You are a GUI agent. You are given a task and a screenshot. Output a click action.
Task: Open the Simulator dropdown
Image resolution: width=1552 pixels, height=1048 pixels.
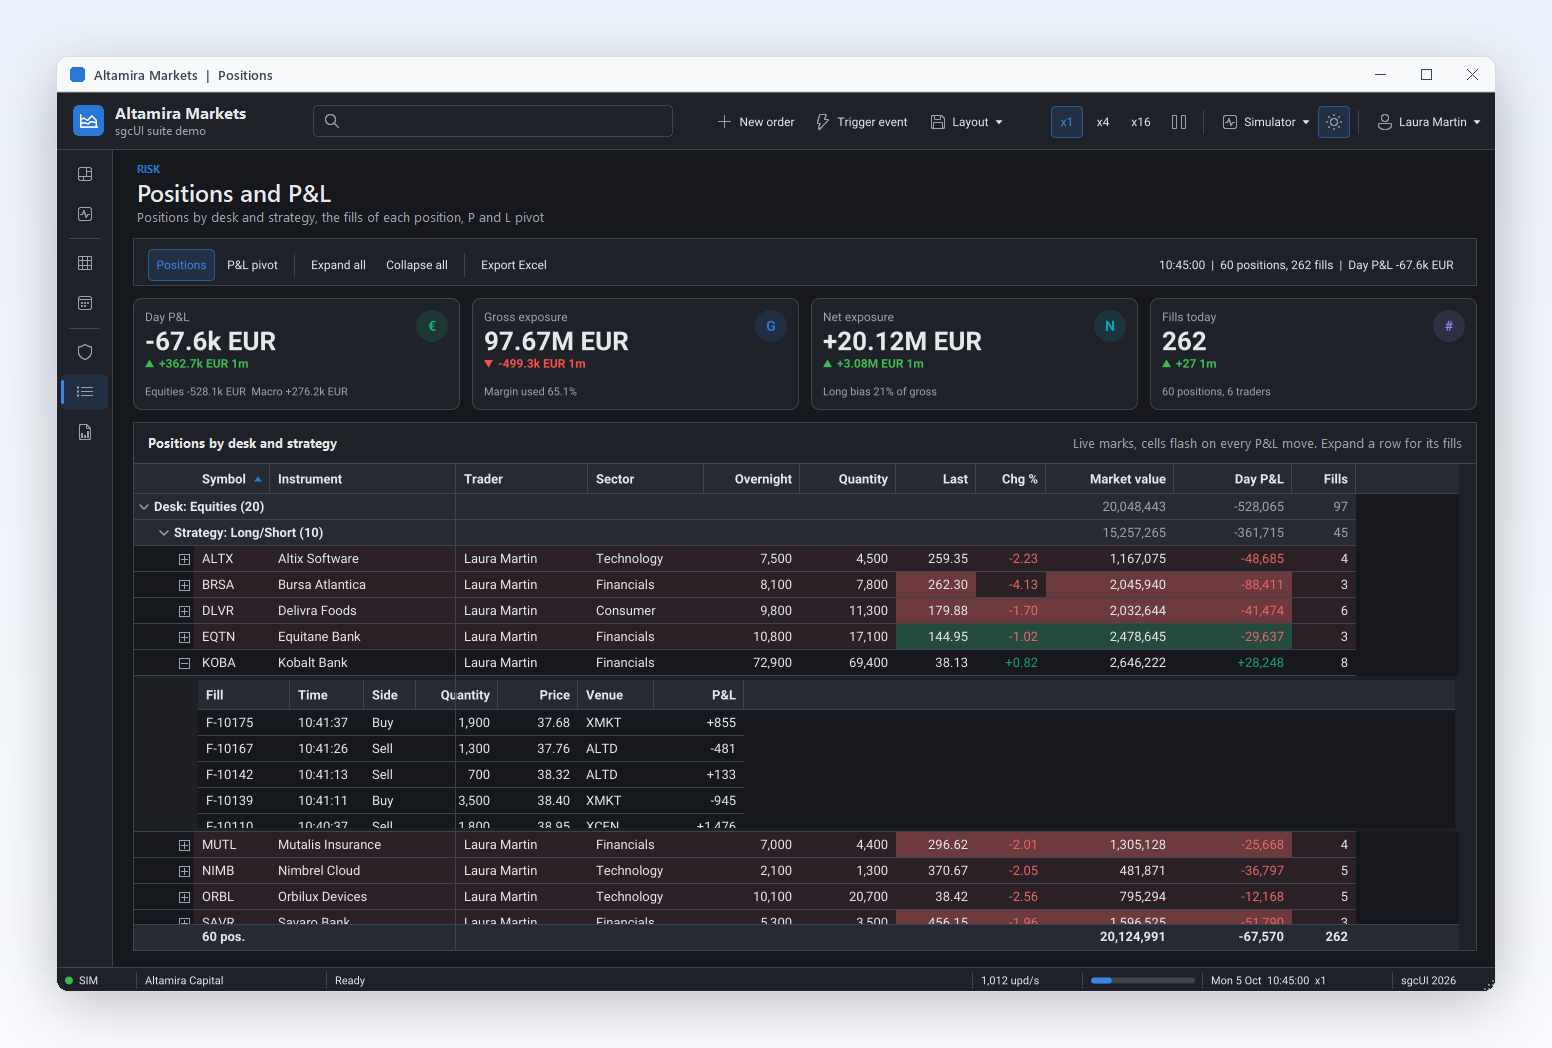coord(1266,122)
